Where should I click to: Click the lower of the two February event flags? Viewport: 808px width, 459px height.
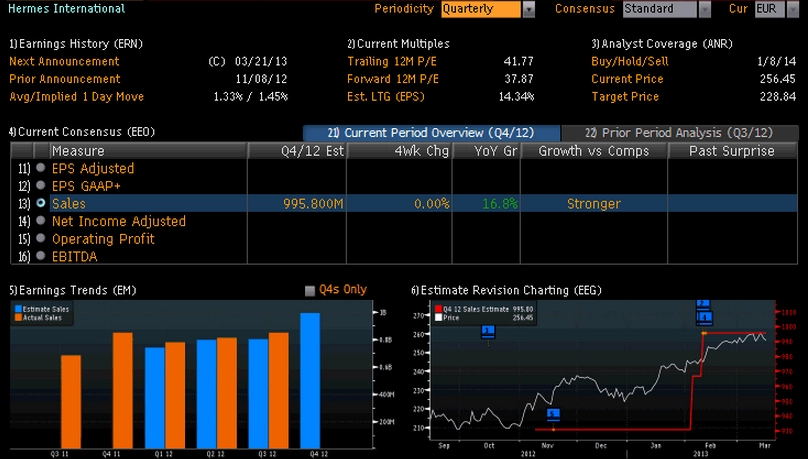click(x=704, y=318)
